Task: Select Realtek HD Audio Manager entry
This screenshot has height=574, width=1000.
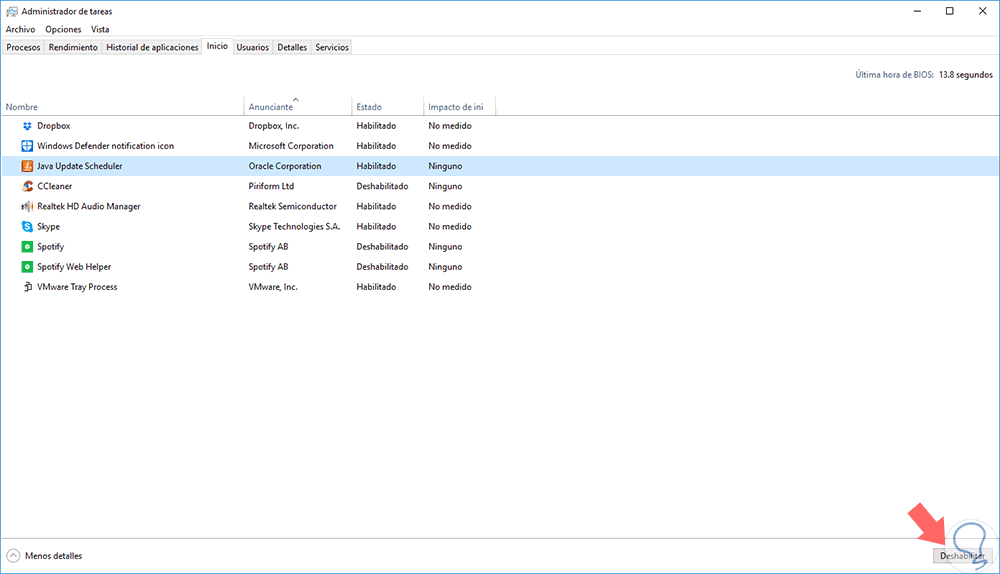Action: 89,207
